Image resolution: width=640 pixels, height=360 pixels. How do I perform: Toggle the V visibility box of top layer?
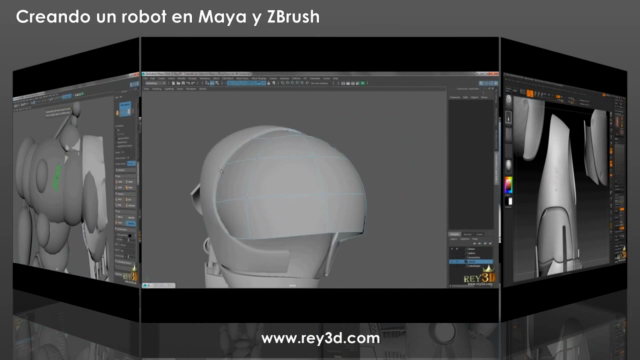click(452, 249)
